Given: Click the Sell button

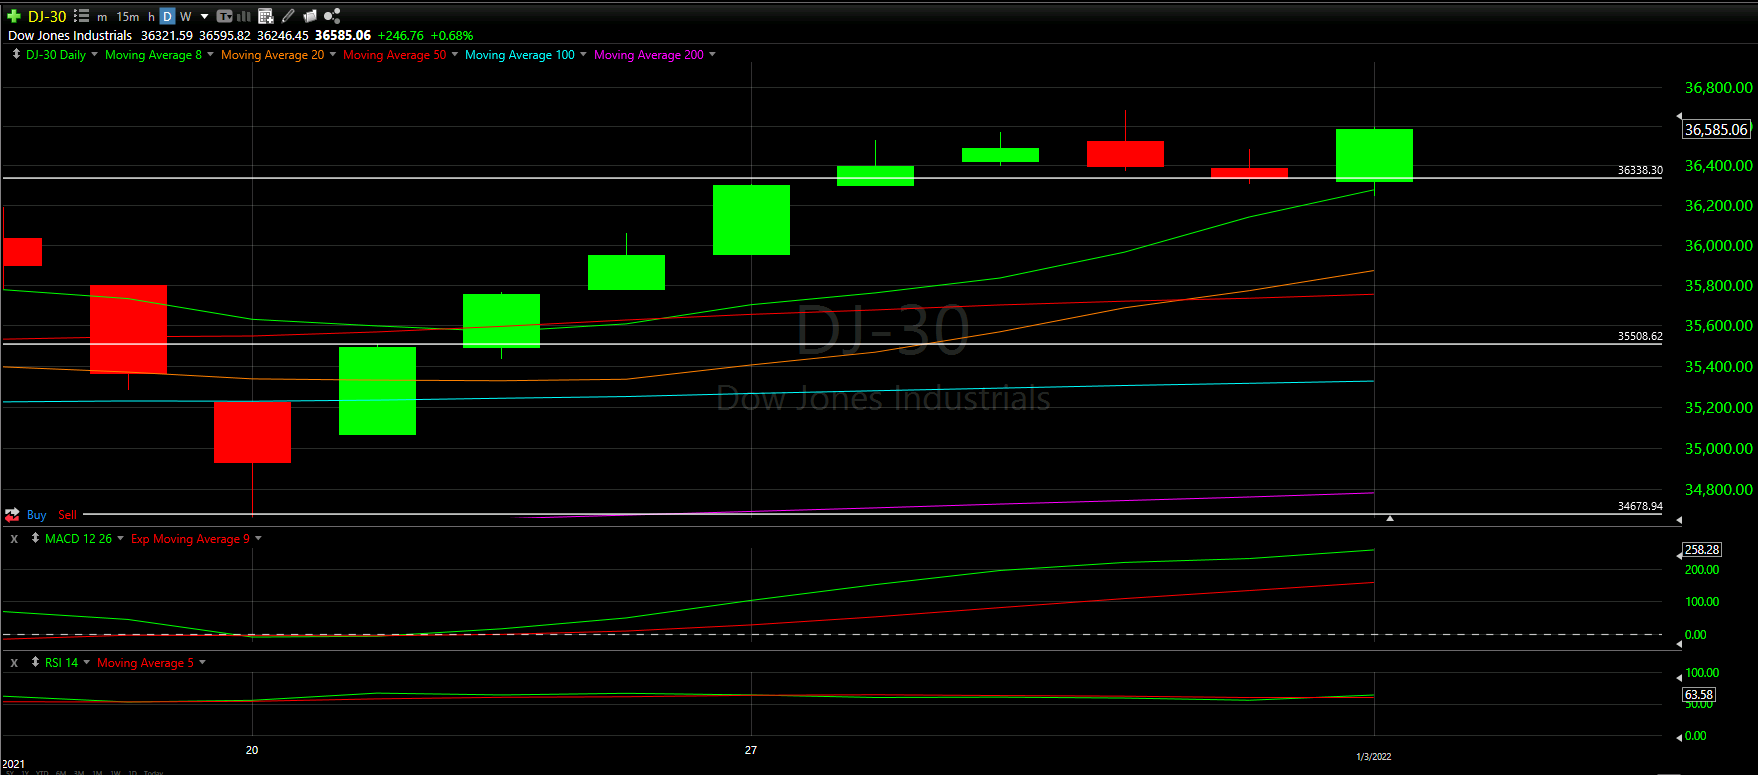Looking at the screenshot, I should tap(67, 515).
